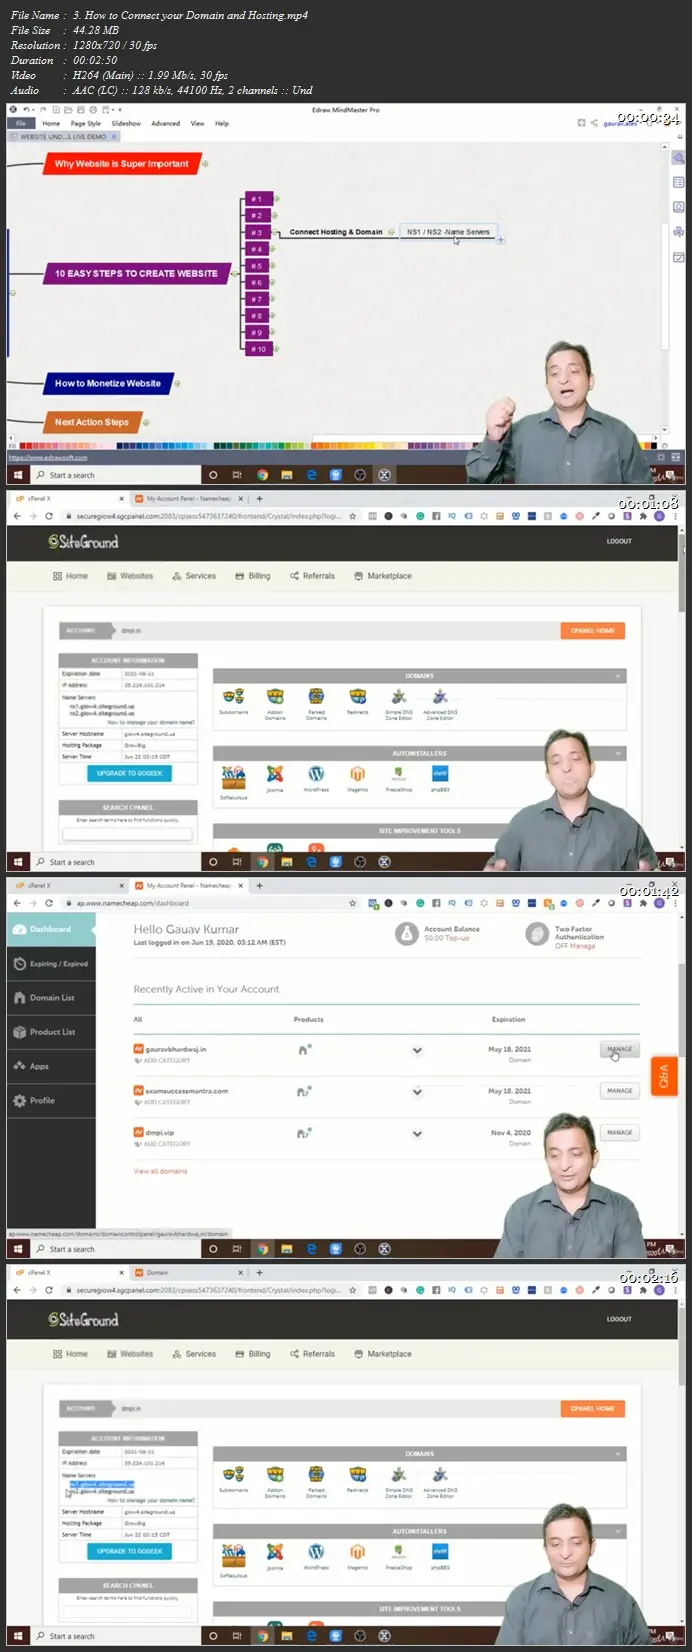Launch Magento autoinstaller in the 00:01:08 frame
The width and height of the screenshot is (692, 1652).
click(357, 778)
